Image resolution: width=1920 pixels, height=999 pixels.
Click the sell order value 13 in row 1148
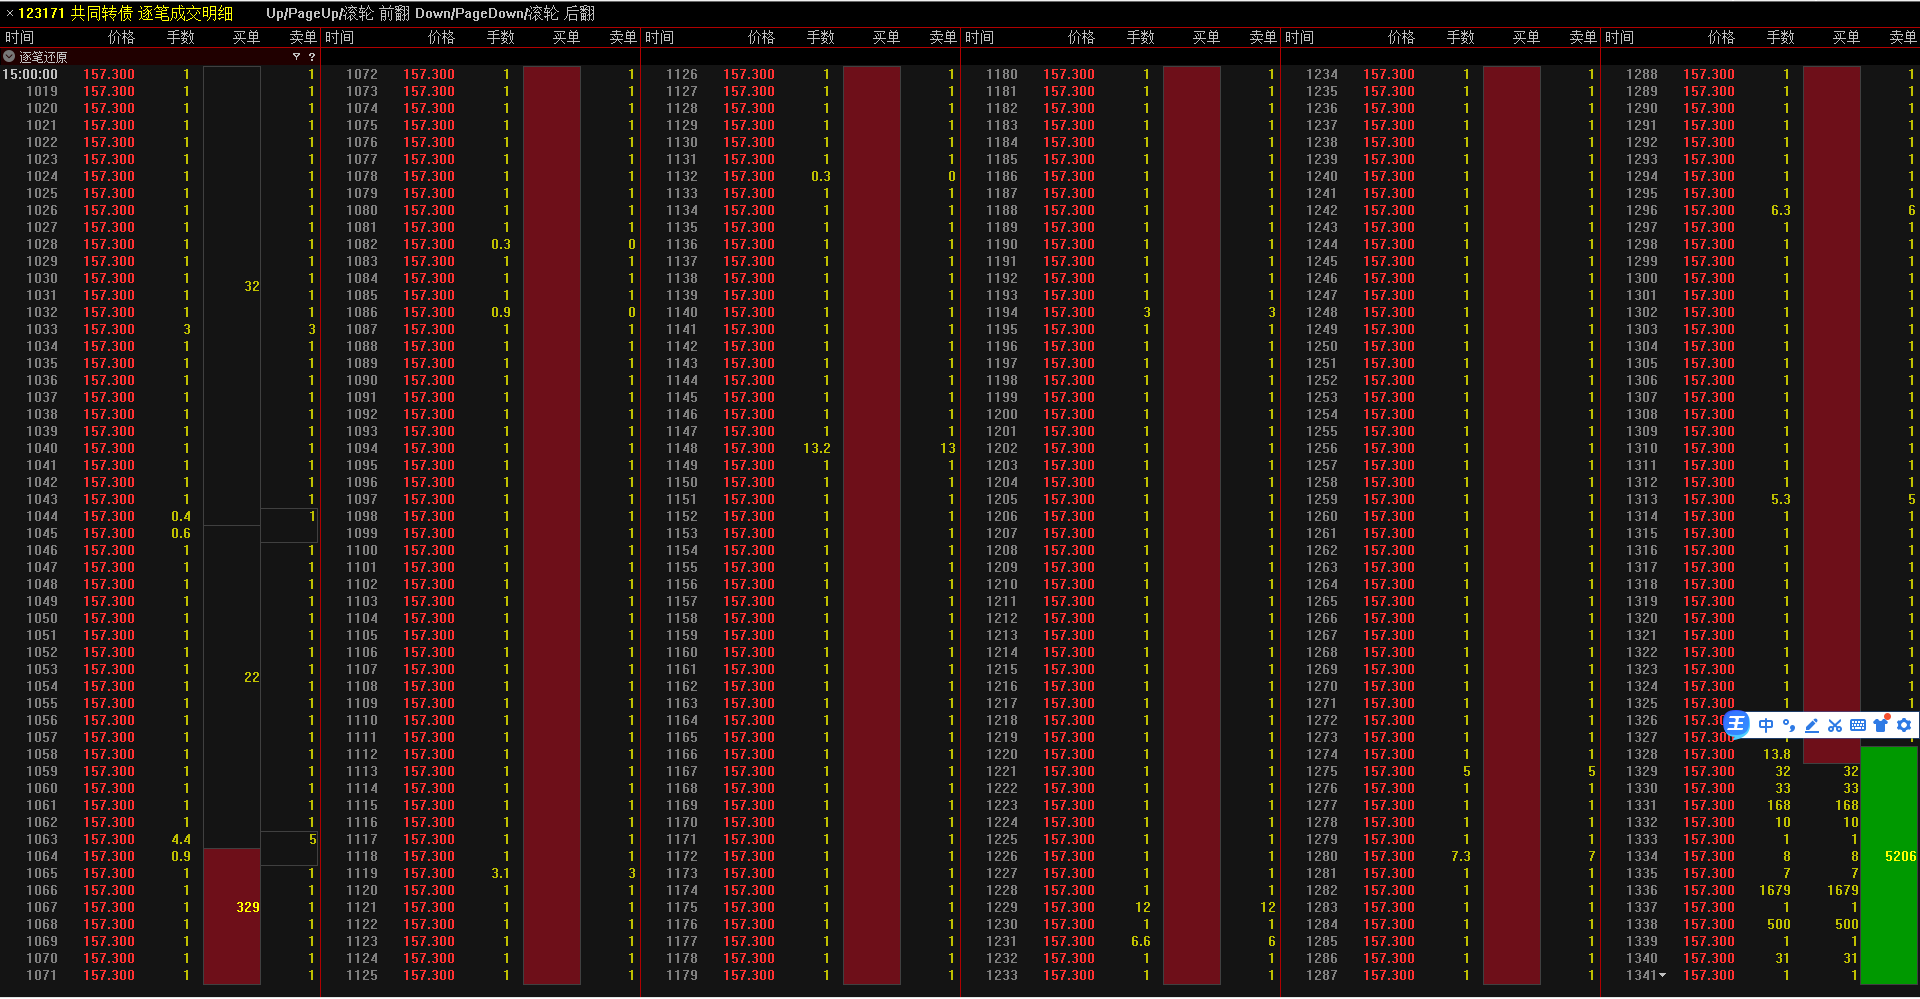[948, 449]
